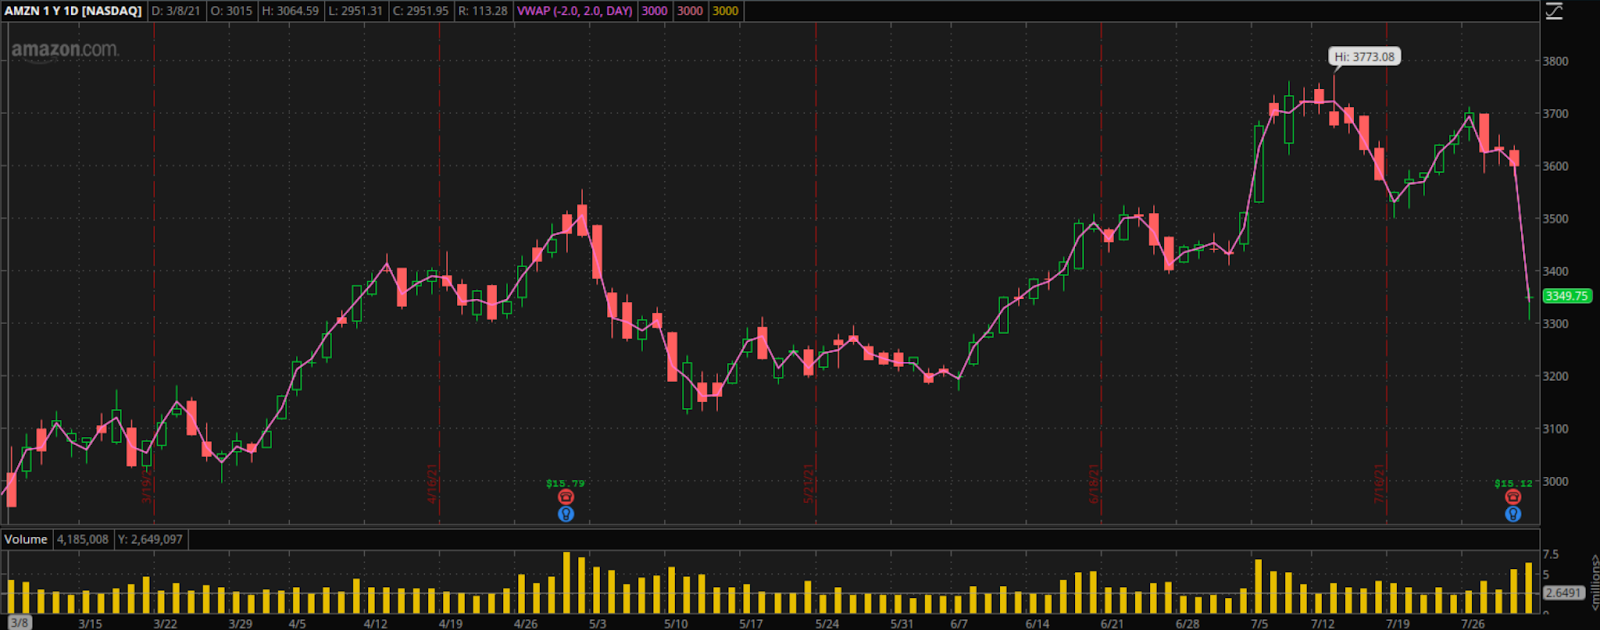Click the 4/19 date axis label
1600x630 pixels.
pos(450,623)
